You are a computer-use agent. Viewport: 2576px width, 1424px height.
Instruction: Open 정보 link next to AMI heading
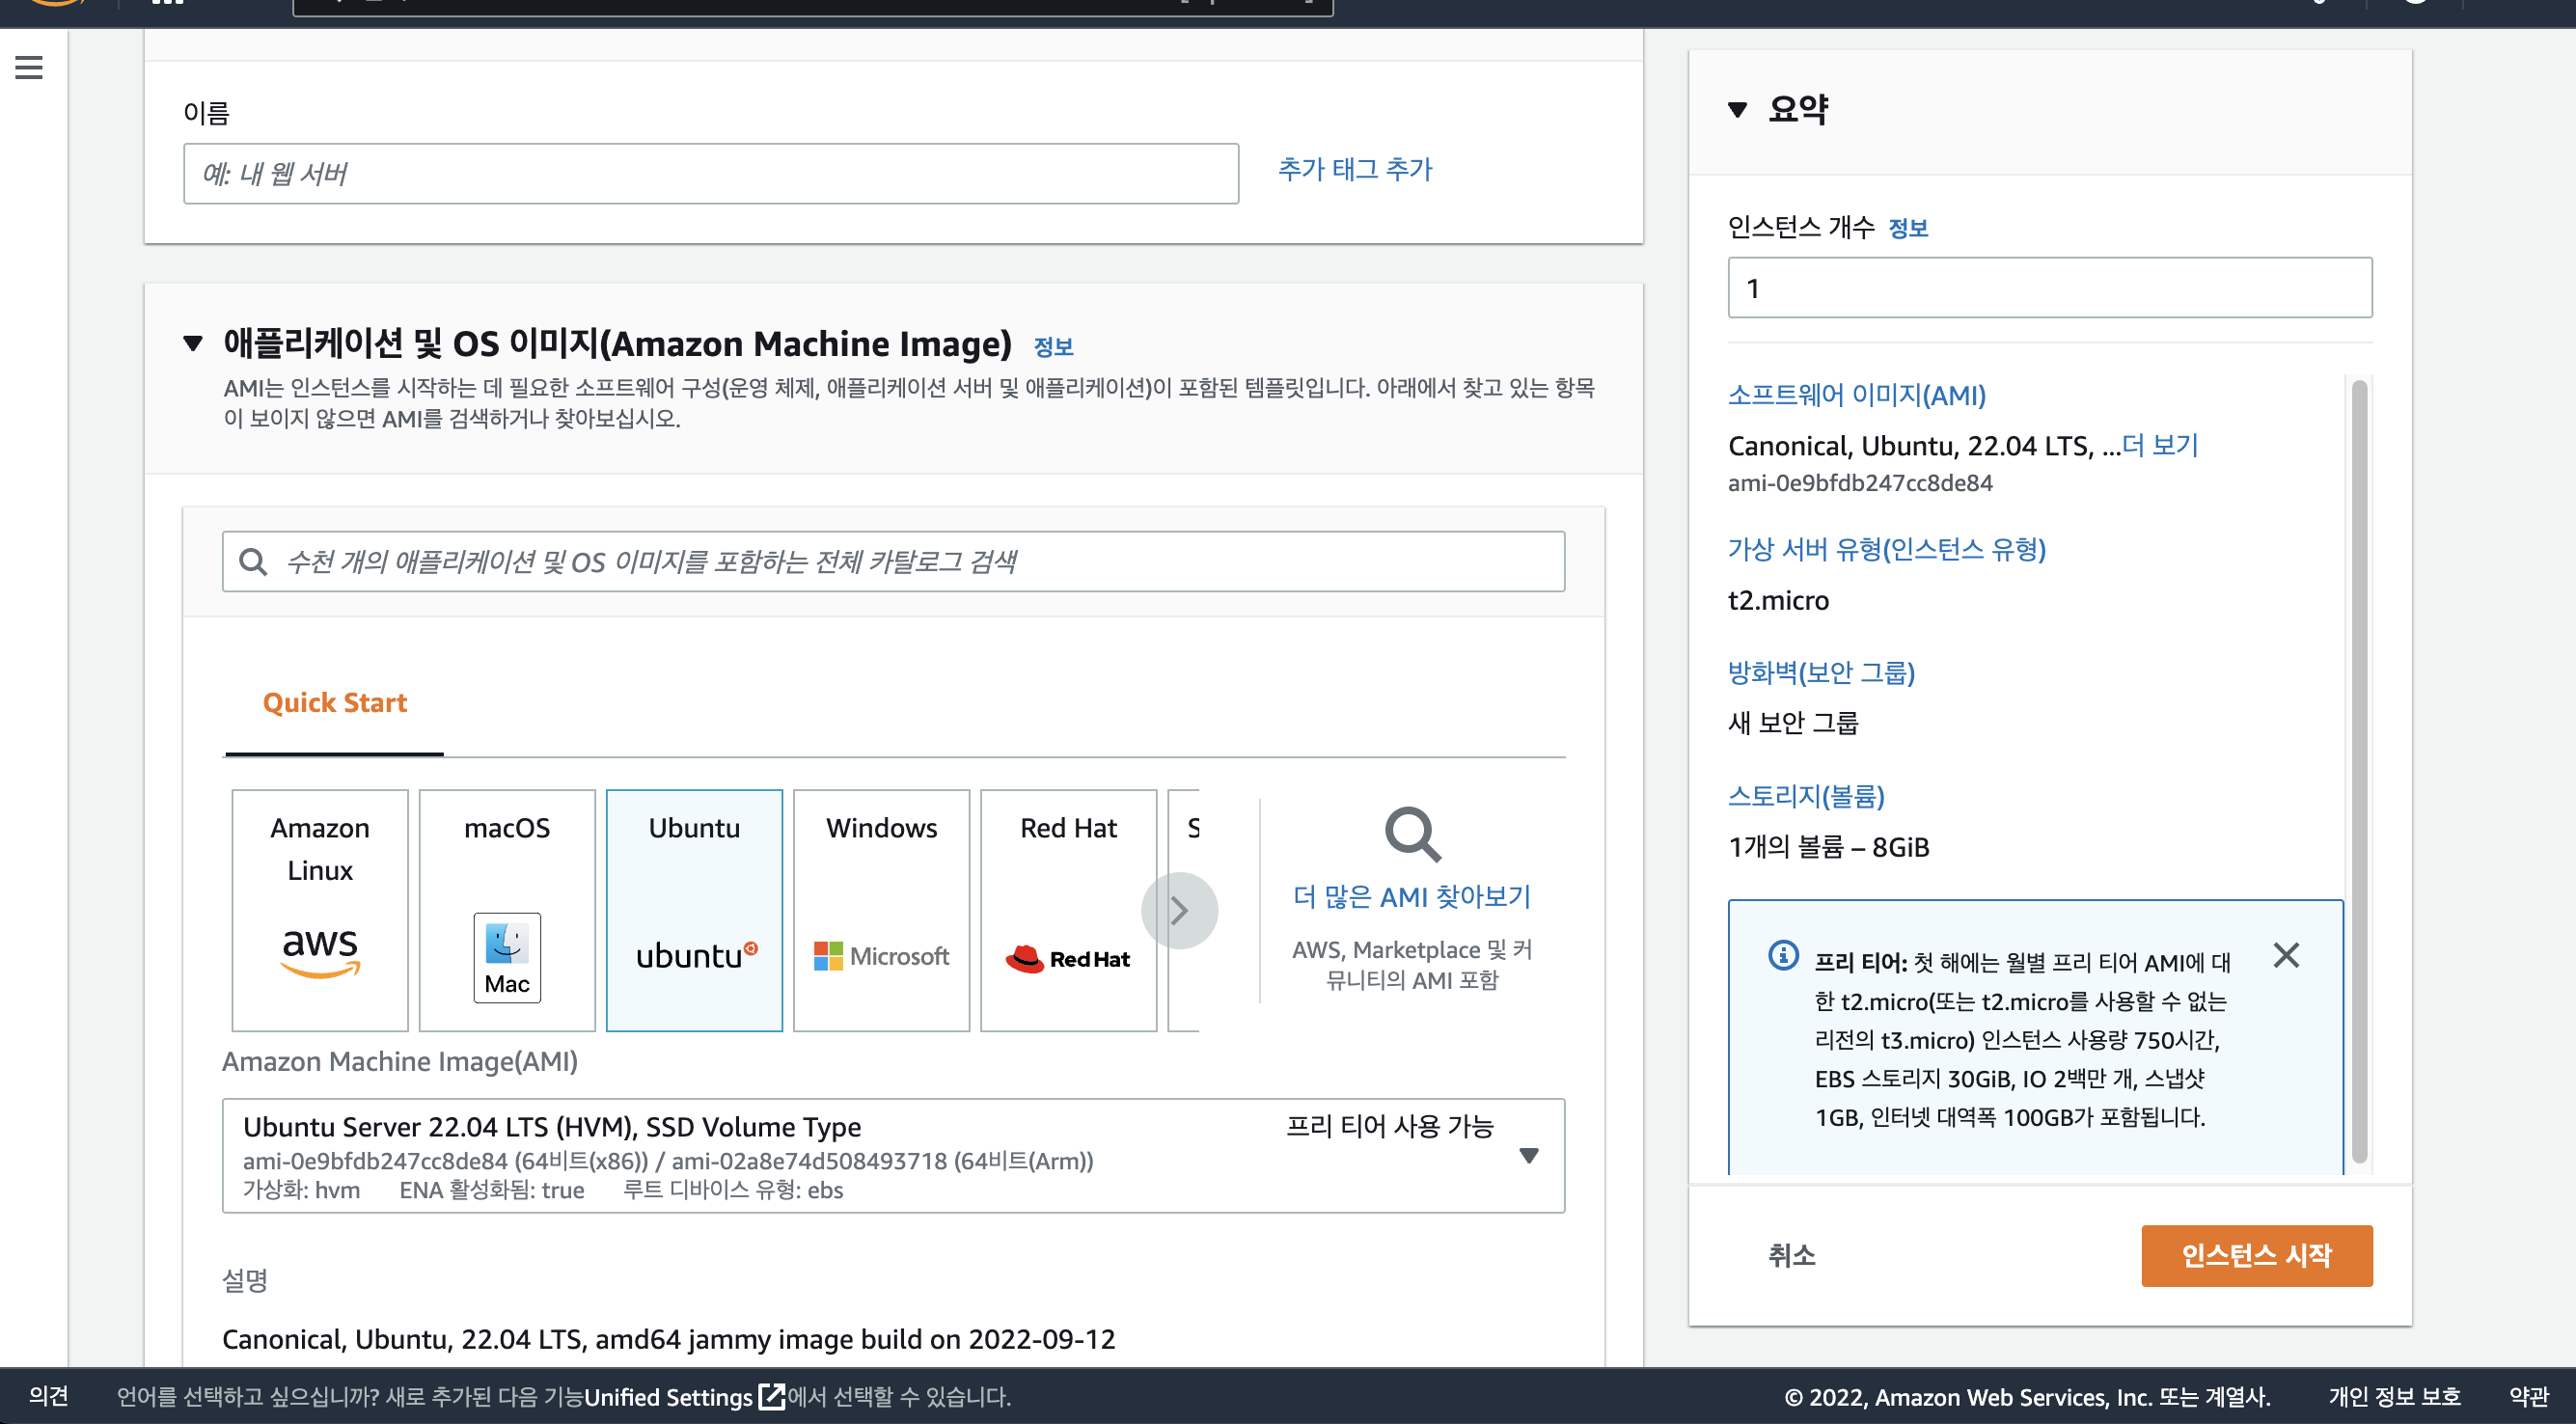1053,347
